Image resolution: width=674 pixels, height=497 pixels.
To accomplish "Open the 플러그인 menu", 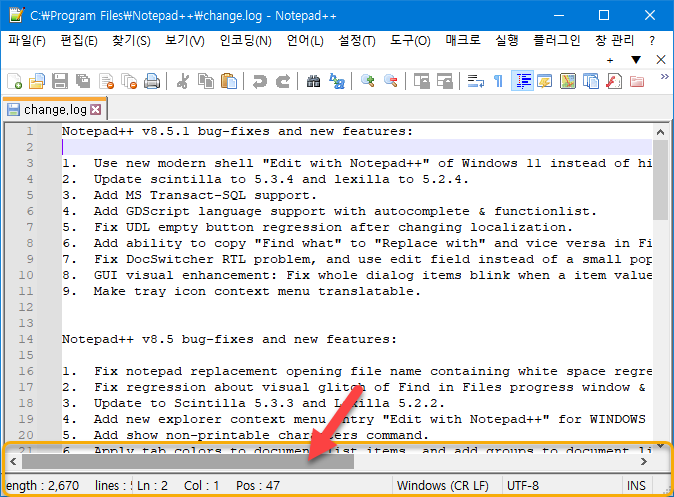I will 557,41.
